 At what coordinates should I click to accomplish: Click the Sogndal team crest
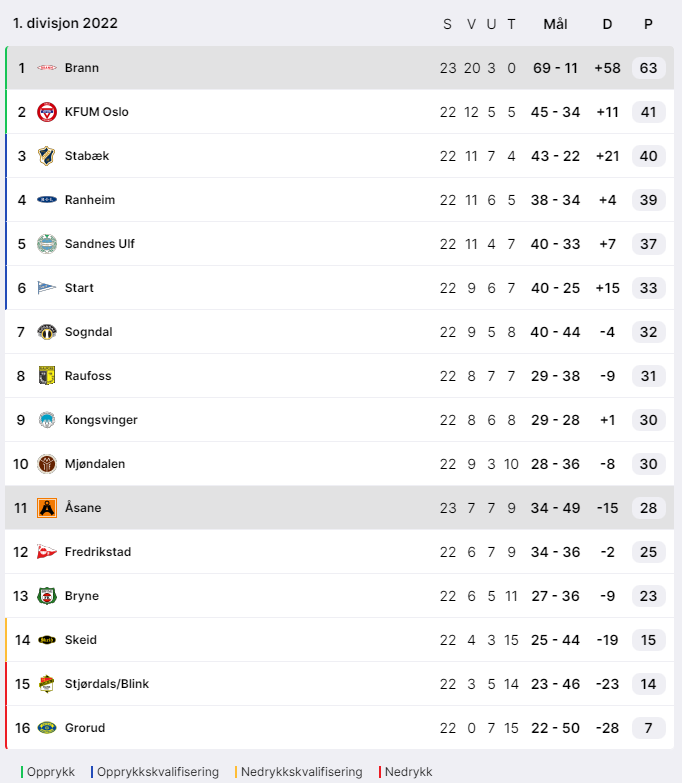[x=47, y=332]
